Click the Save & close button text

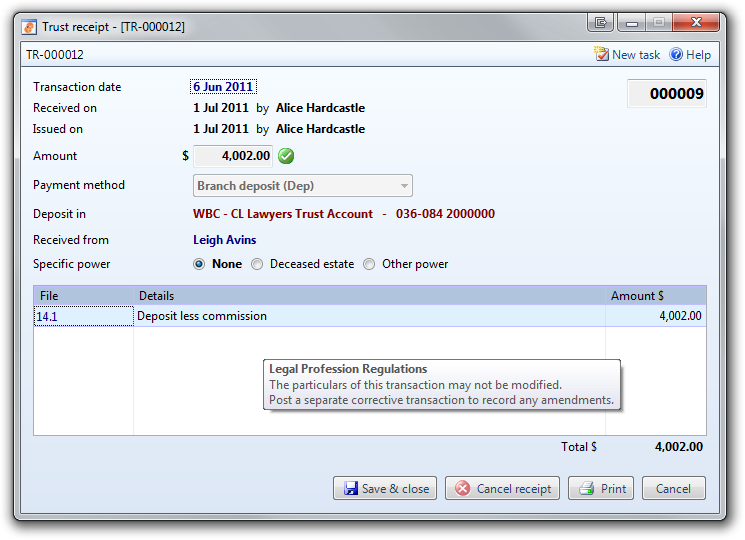click(x=395, y=489)
